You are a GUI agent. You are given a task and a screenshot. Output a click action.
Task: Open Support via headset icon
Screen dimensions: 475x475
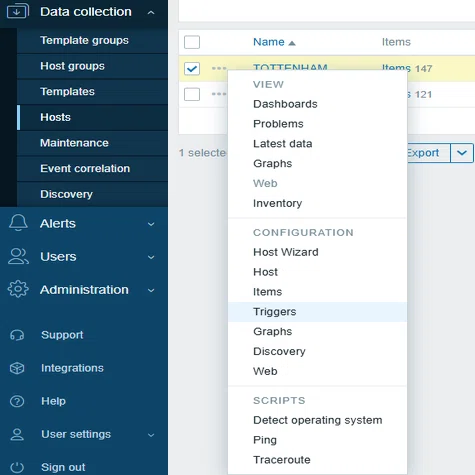click(17, 335)
